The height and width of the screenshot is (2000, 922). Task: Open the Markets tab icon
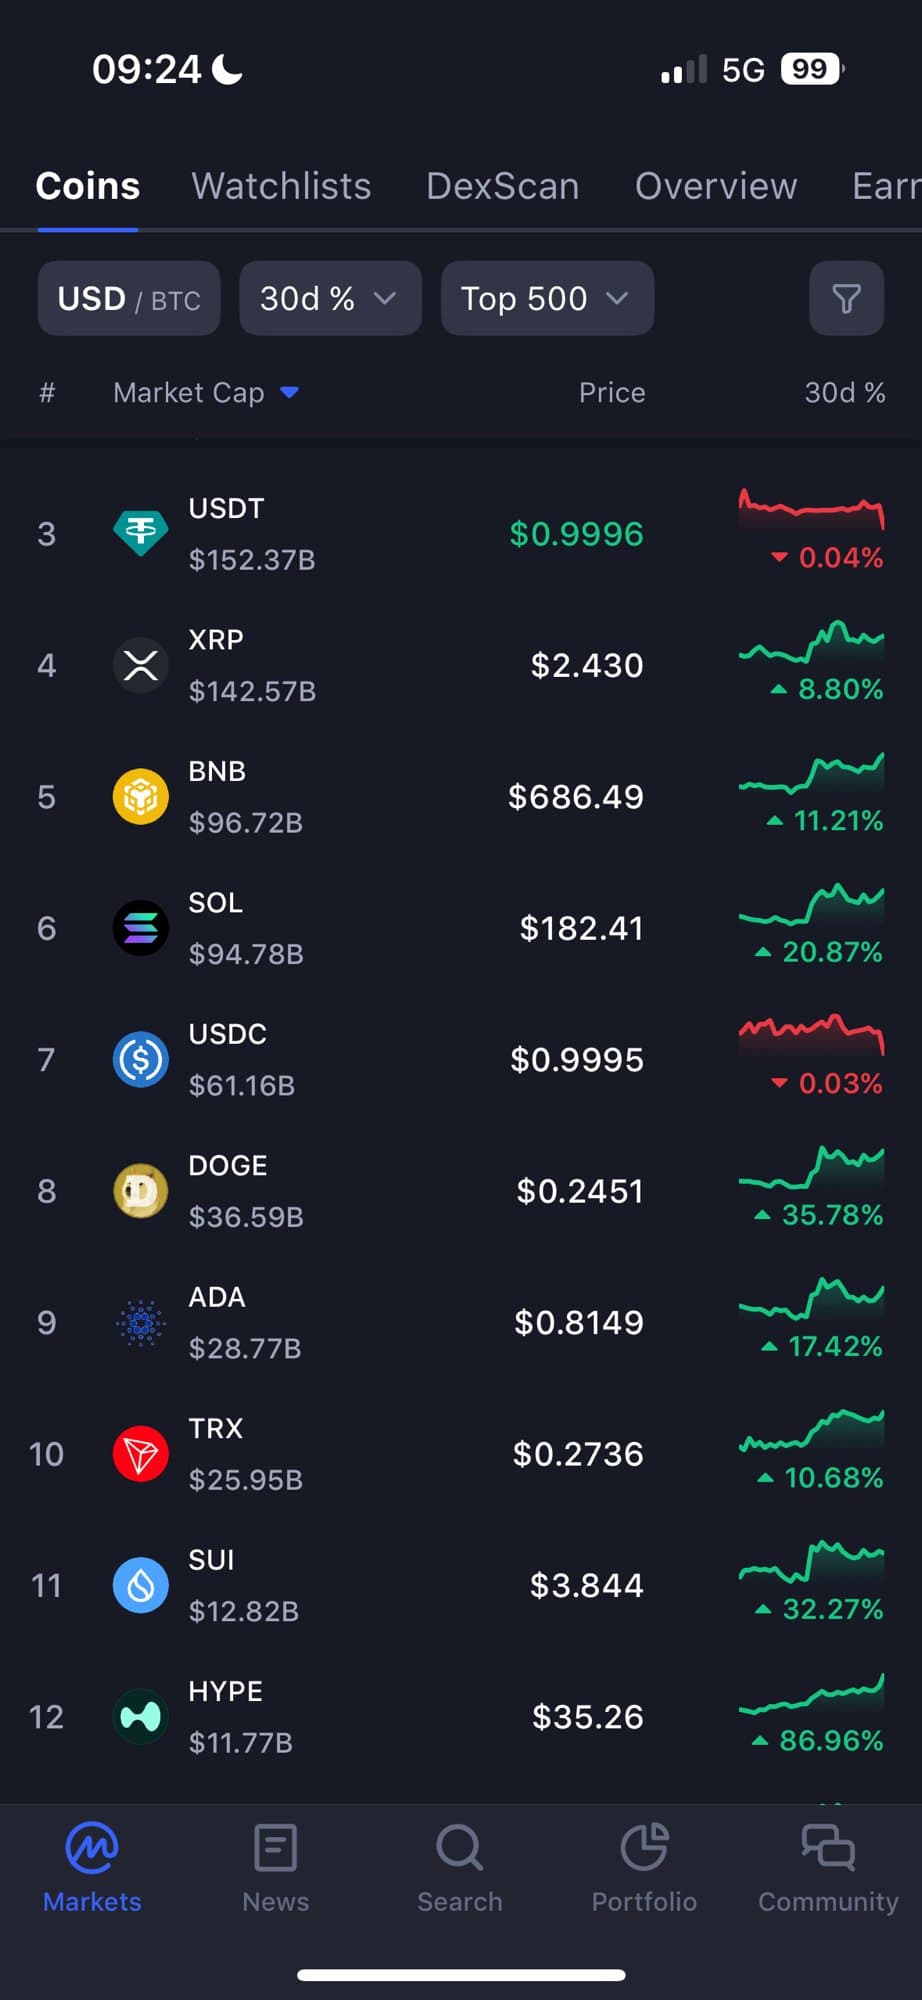92,1848
